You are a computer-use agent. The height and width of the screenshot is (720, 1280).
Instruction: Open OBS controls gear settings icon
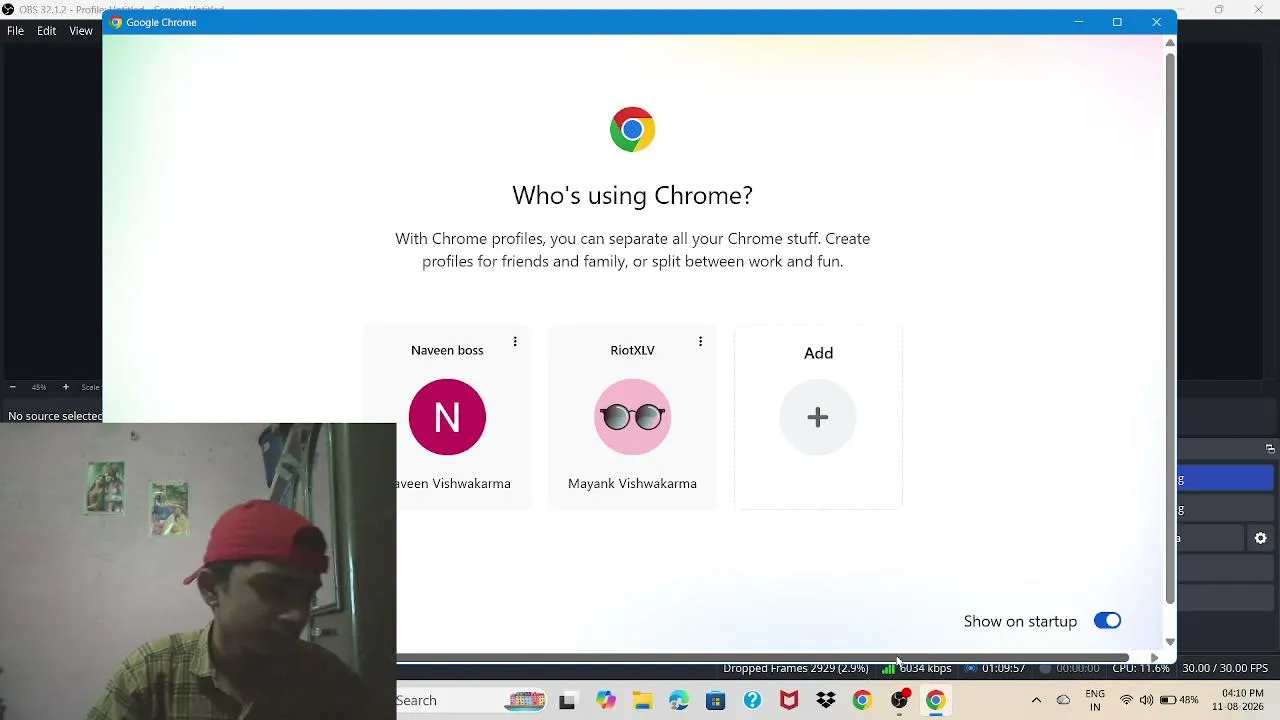[1261, 538]
